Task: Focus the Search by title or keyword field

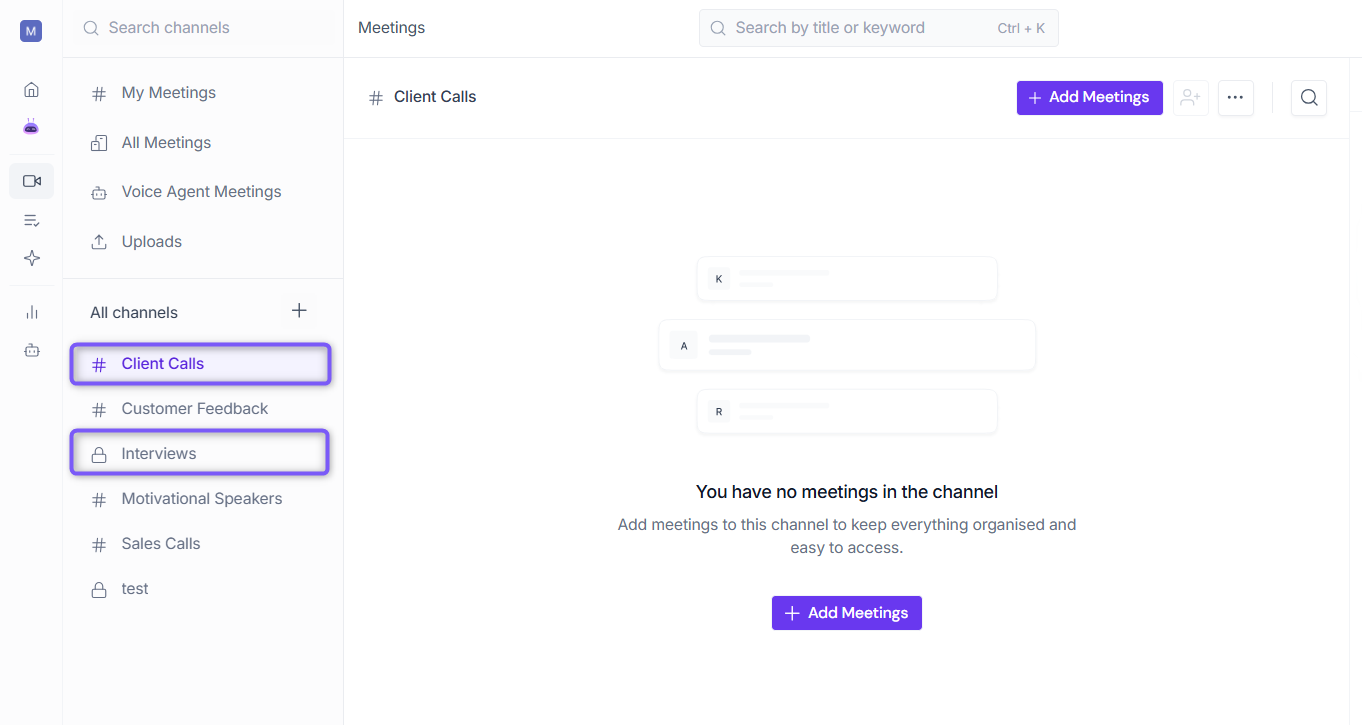Action: tap(879, 28)
